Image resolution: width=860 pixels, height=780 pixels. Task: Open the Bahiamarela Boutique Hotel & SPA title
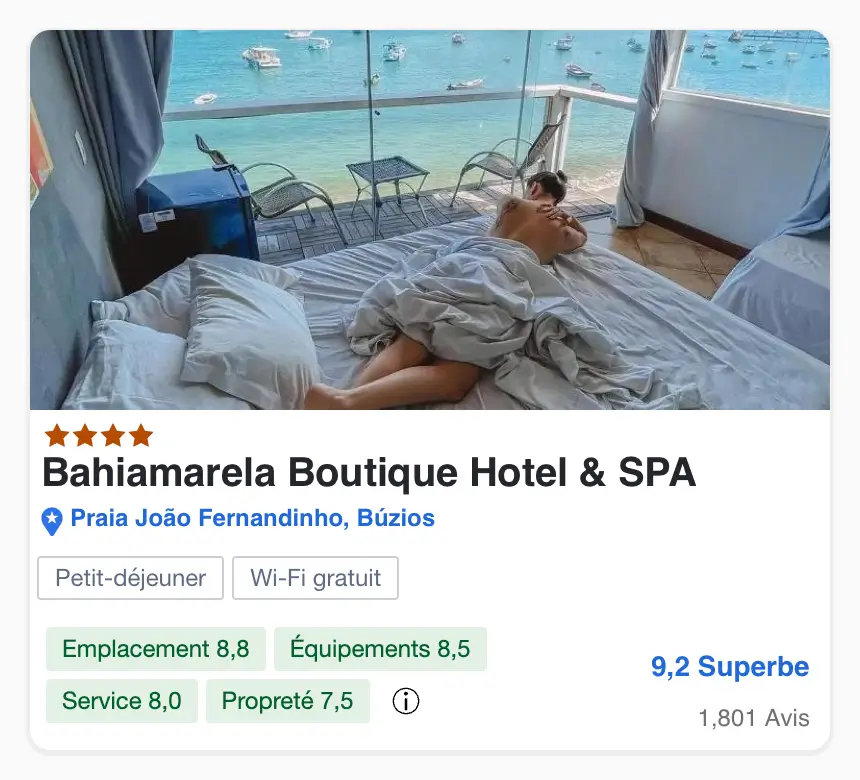tap(369, 472)
